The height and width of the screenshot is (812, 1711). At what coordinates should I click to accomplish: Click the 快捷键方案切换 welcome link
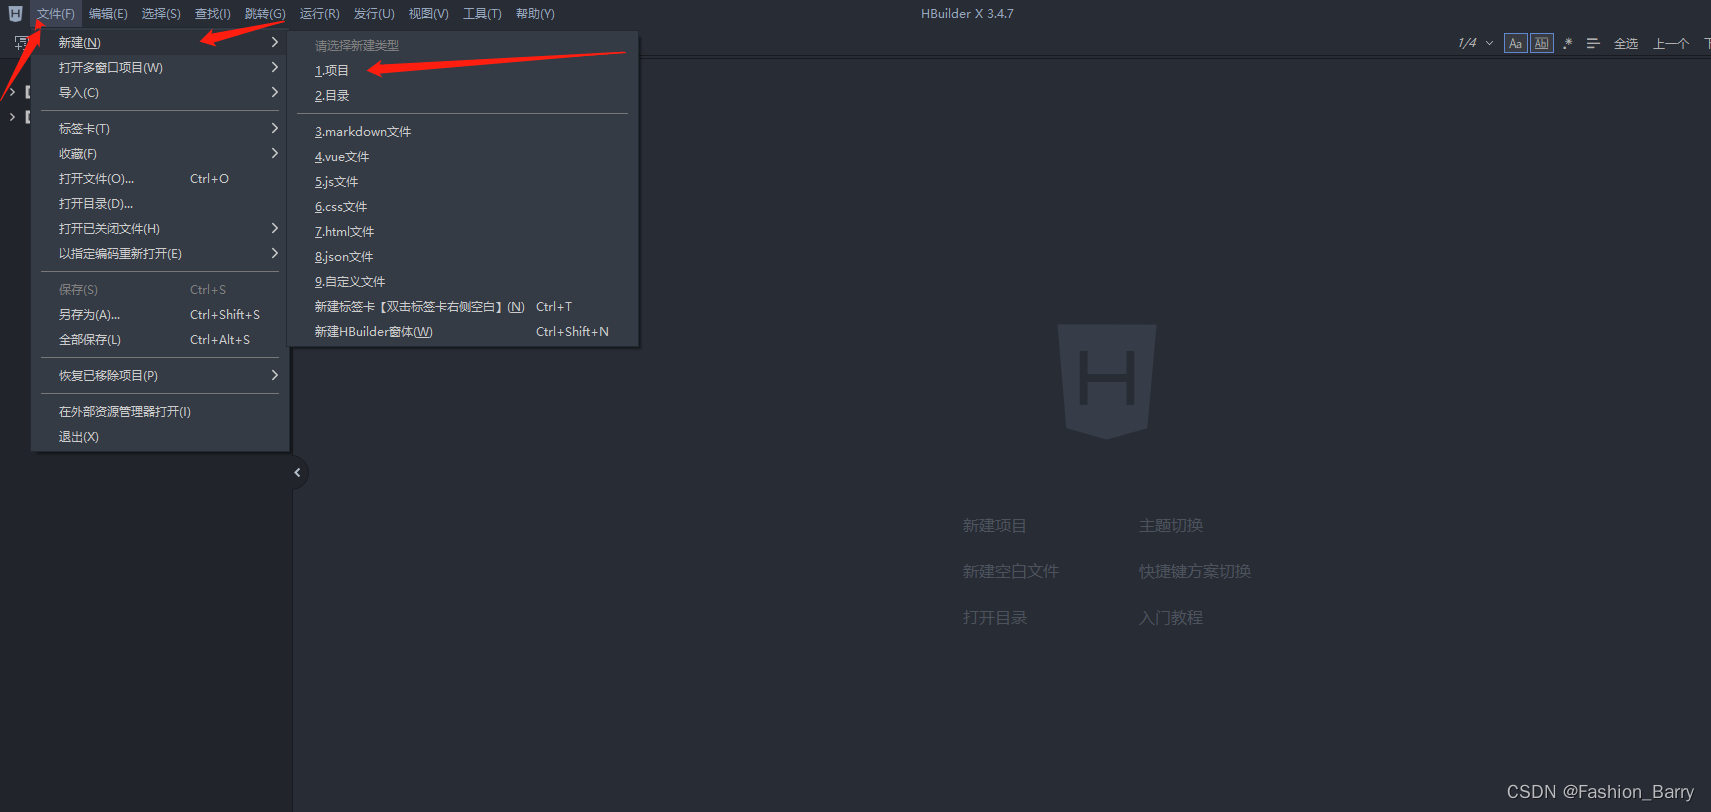point(1195,572)
